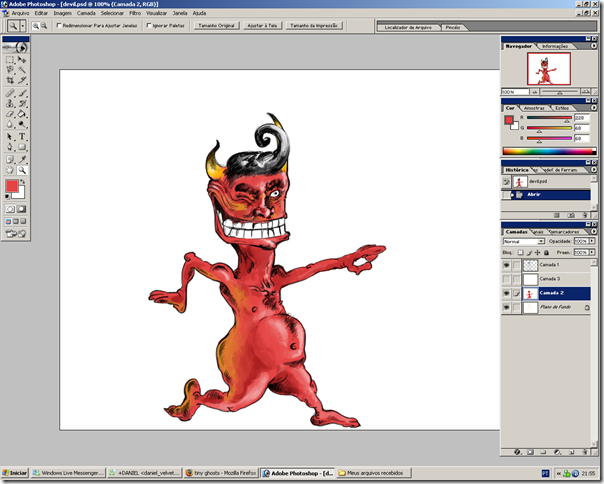Open Histórico panel flyout menu
The image size is (604, 484).
[x=594, y=170]
